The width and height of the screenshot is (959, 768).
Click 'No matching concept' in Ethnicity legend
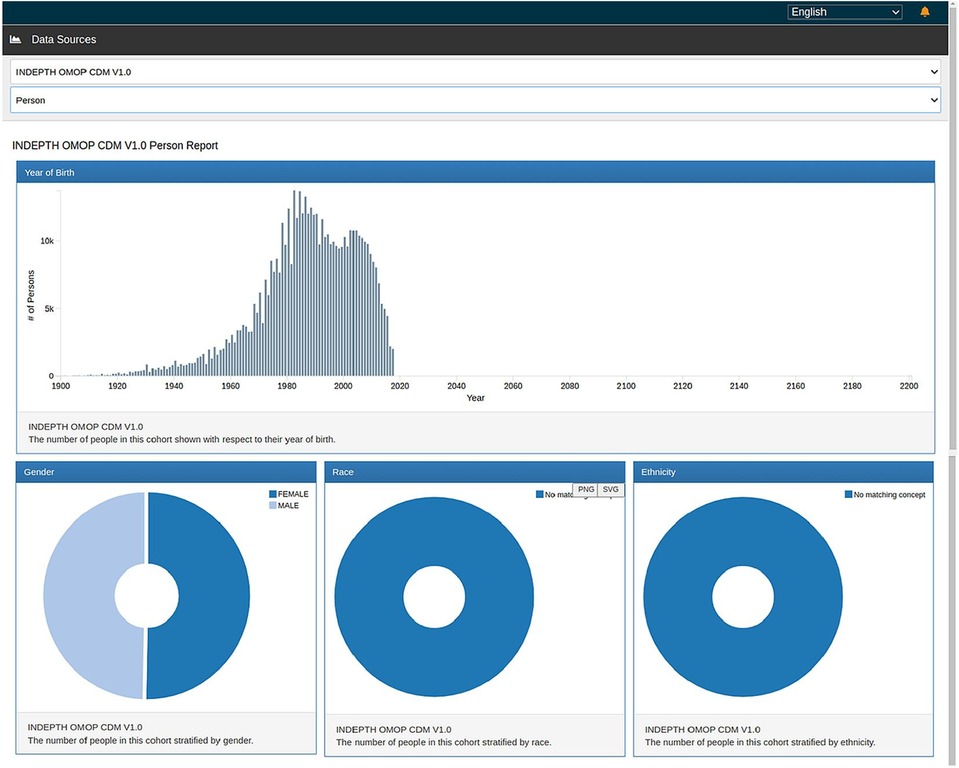(889, 495)
